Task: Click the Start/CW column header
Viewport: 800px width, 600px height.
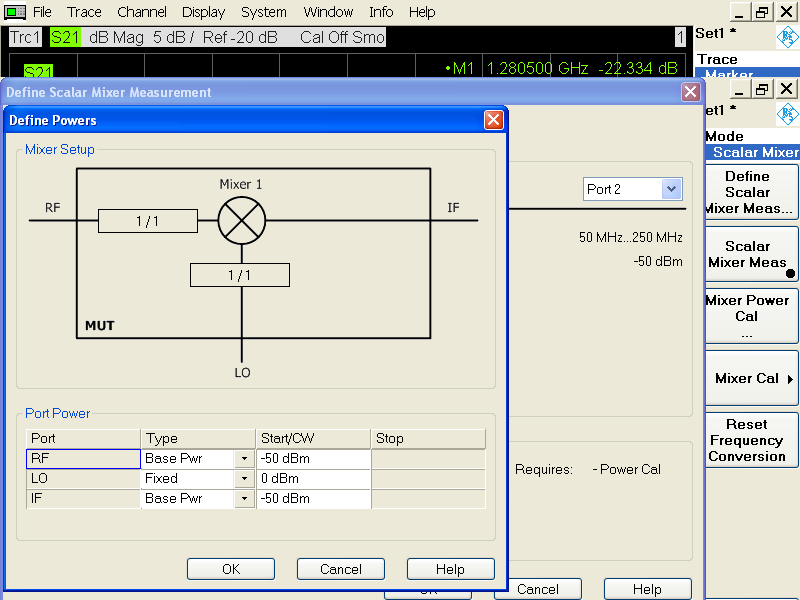Action: pyautogui.click(x=313, y=439)
